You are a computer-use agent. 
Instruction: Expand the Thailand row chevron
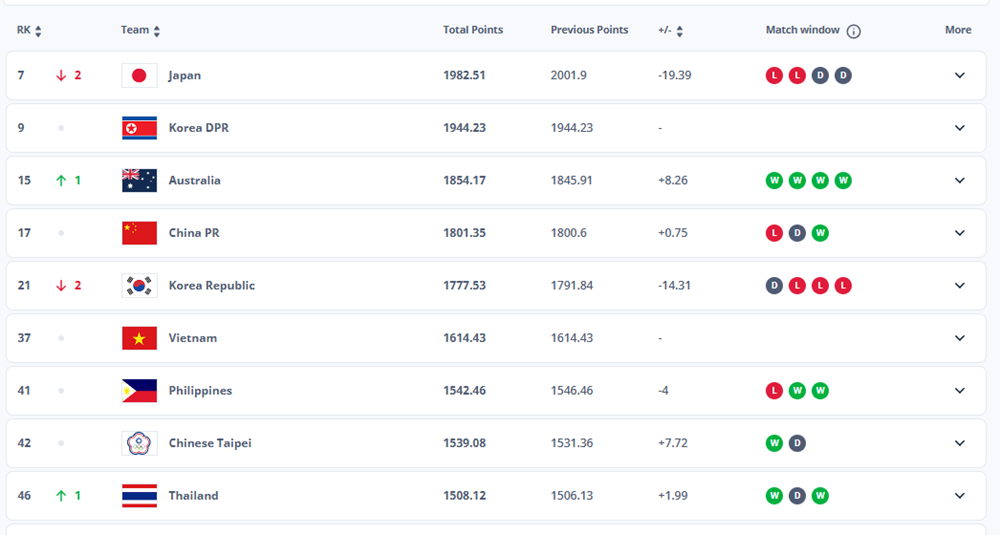click(959, 496)
